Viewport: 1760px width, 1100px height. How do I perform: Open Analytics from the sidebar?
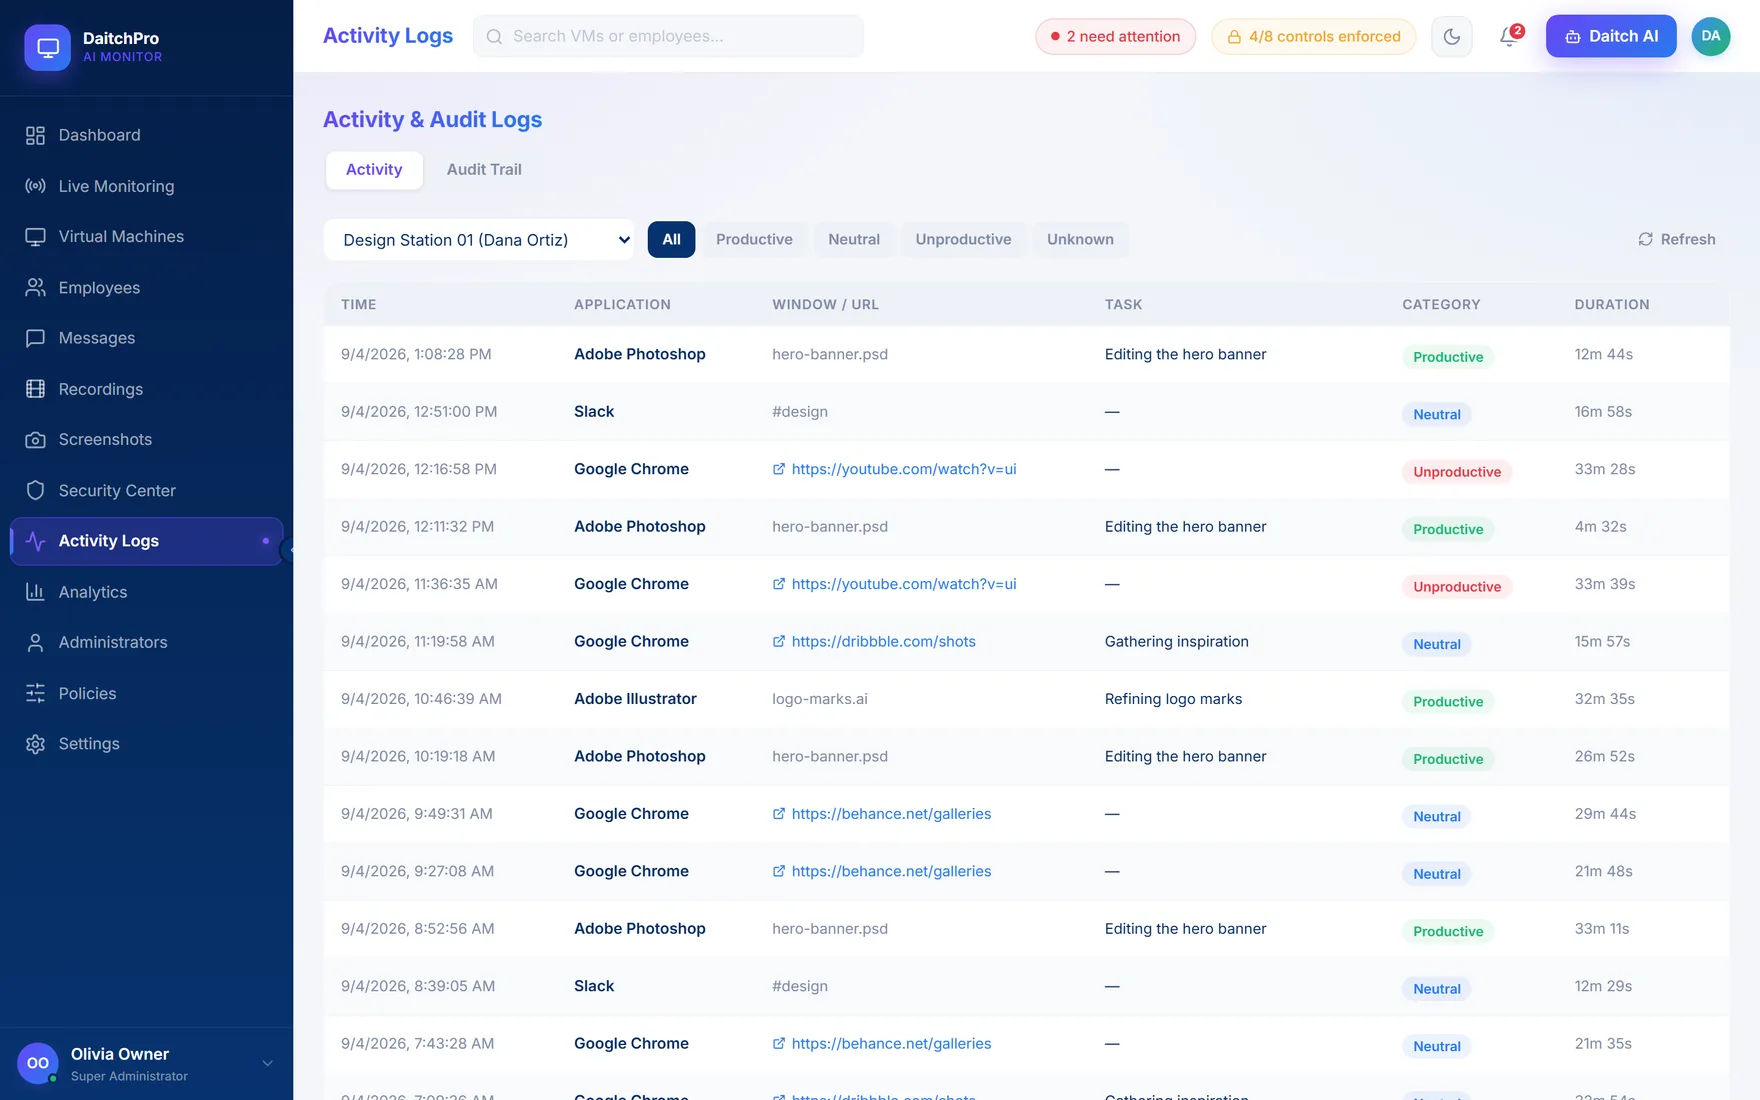(147, 592)
